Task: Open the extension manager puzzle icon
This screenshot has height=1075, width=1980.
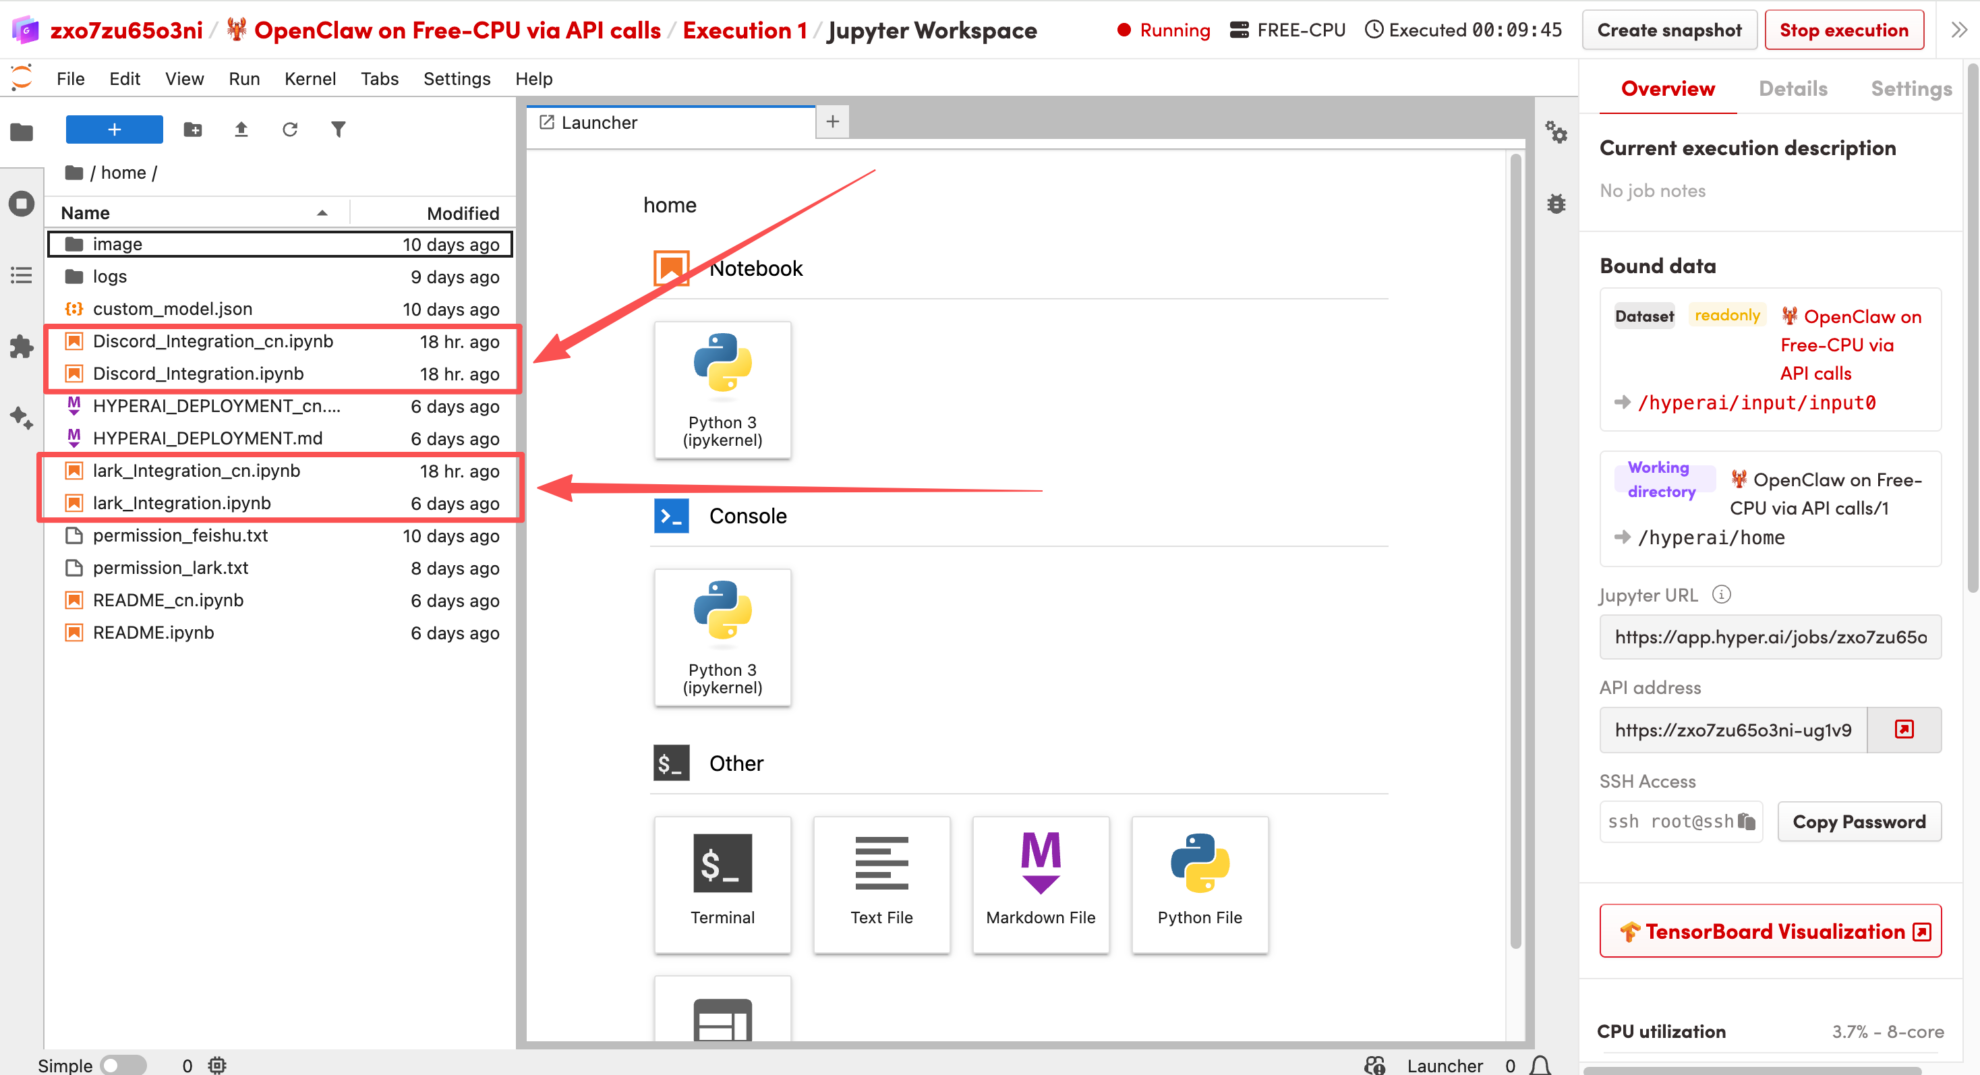Action: click(21, 346)
